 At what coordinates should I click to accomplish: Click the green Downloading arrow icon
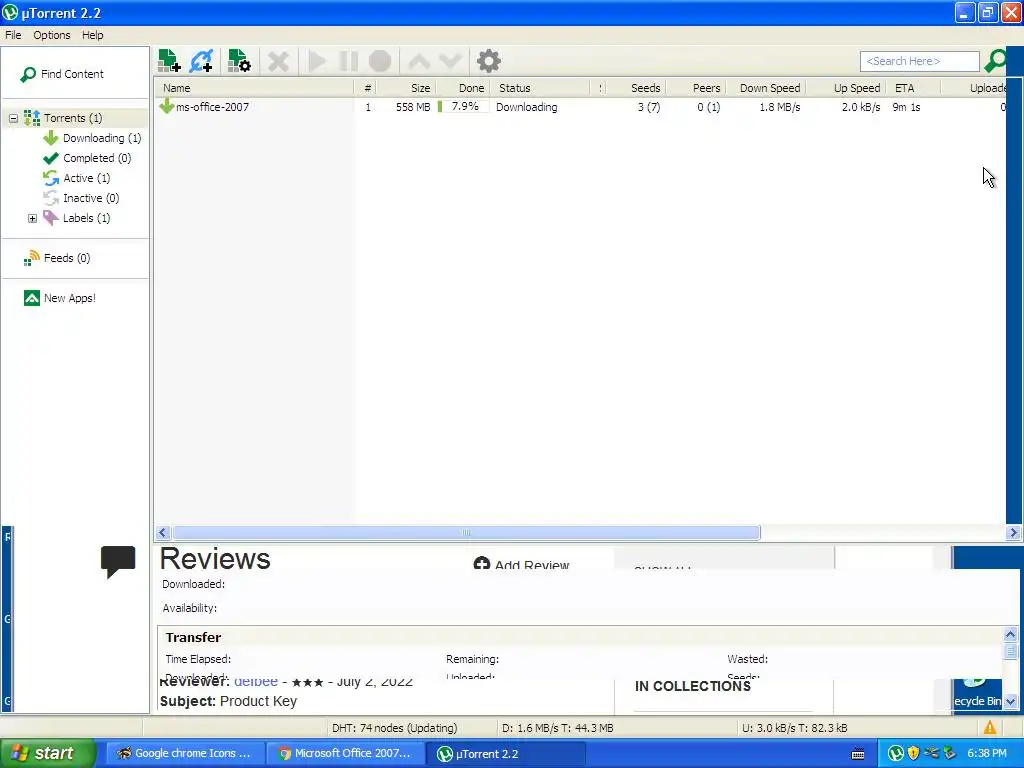pos(50,138)
